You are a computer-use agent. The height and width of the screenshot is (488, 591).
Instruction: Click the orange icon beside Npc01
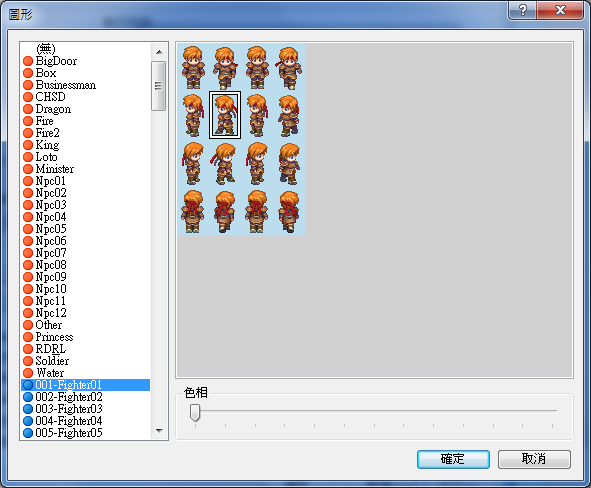tap(28, 181)
